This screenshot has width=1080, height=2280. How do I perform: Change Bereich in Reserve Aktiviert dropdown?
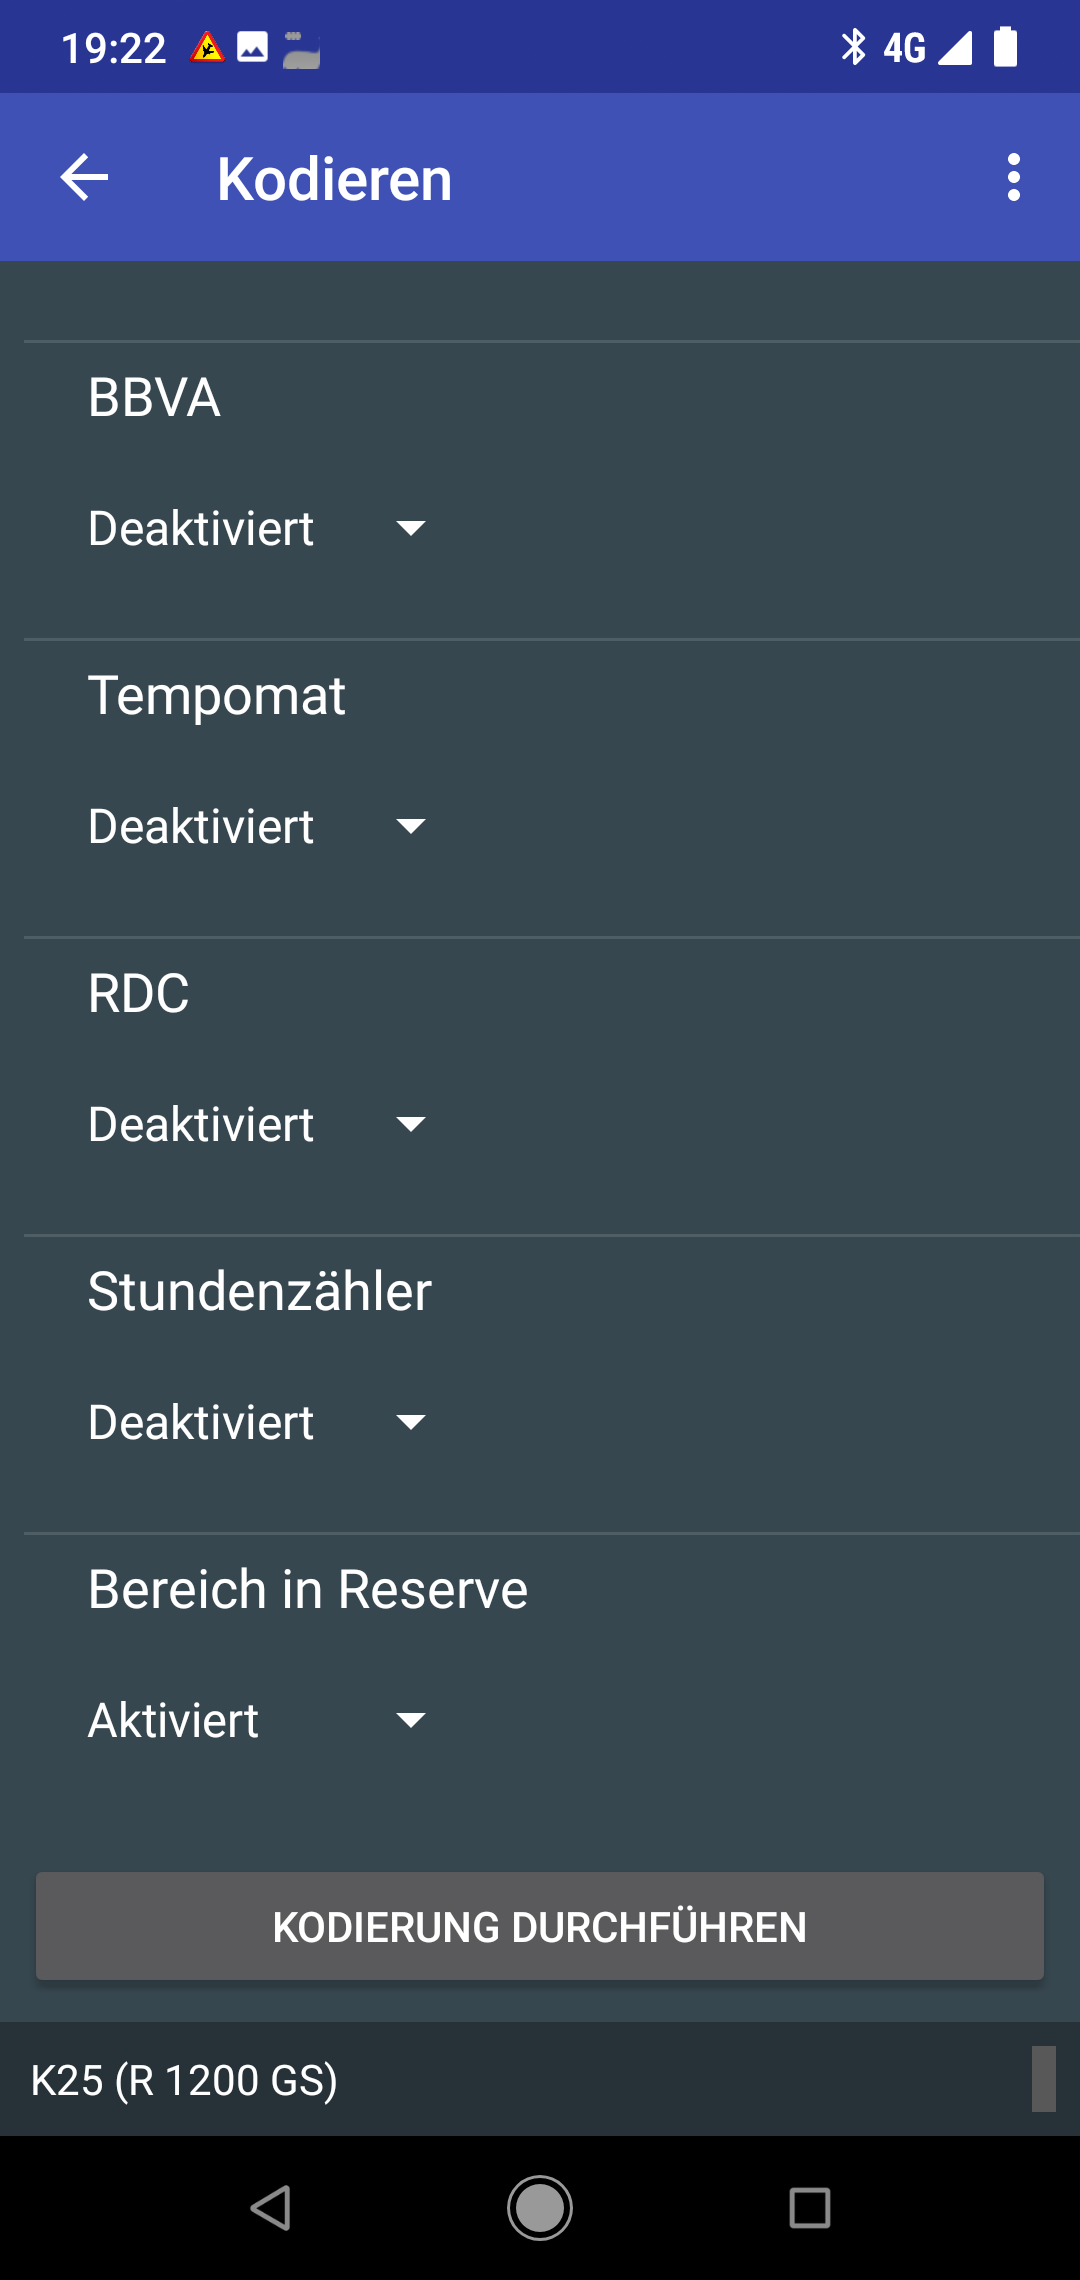257,1720
